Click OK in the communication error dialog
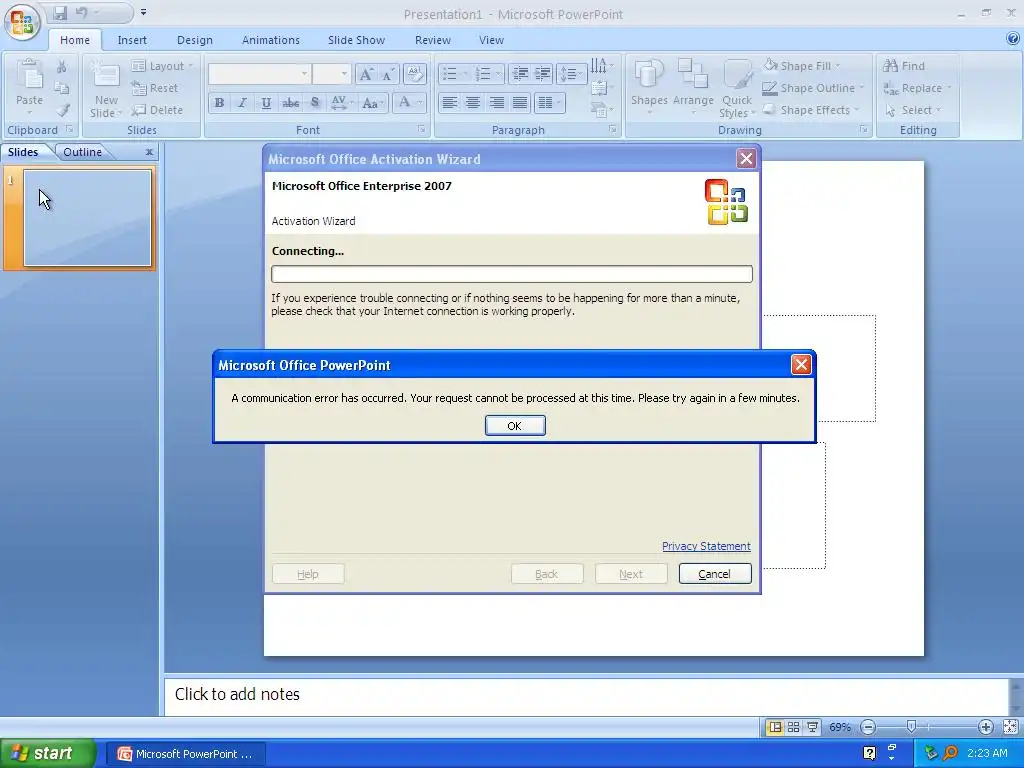Viewport: 1024px width, 768px height. [x=515, y=426]
